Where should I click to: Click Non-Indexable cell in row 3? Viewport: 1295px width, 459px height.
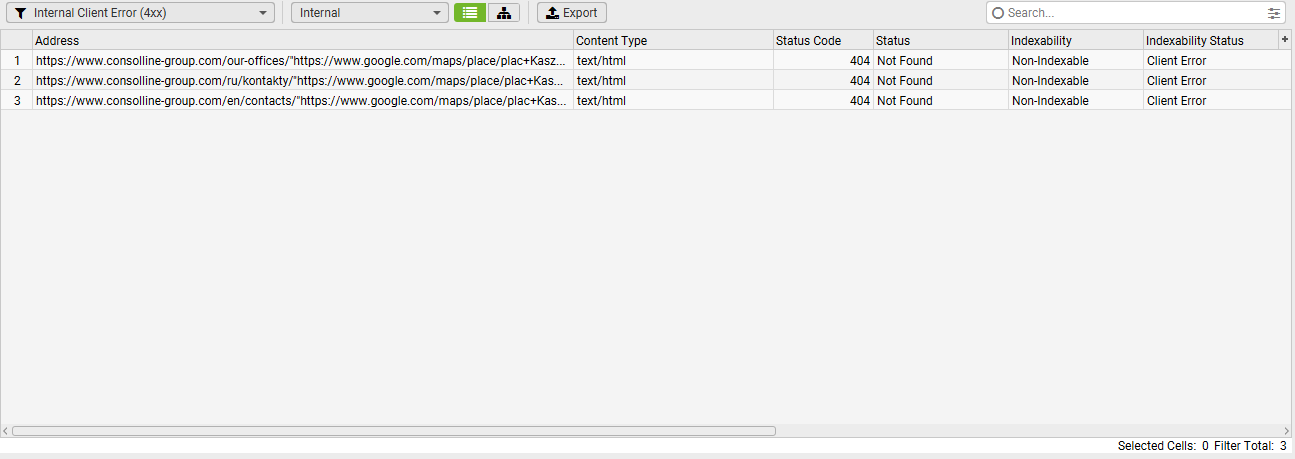(1076, 100)
